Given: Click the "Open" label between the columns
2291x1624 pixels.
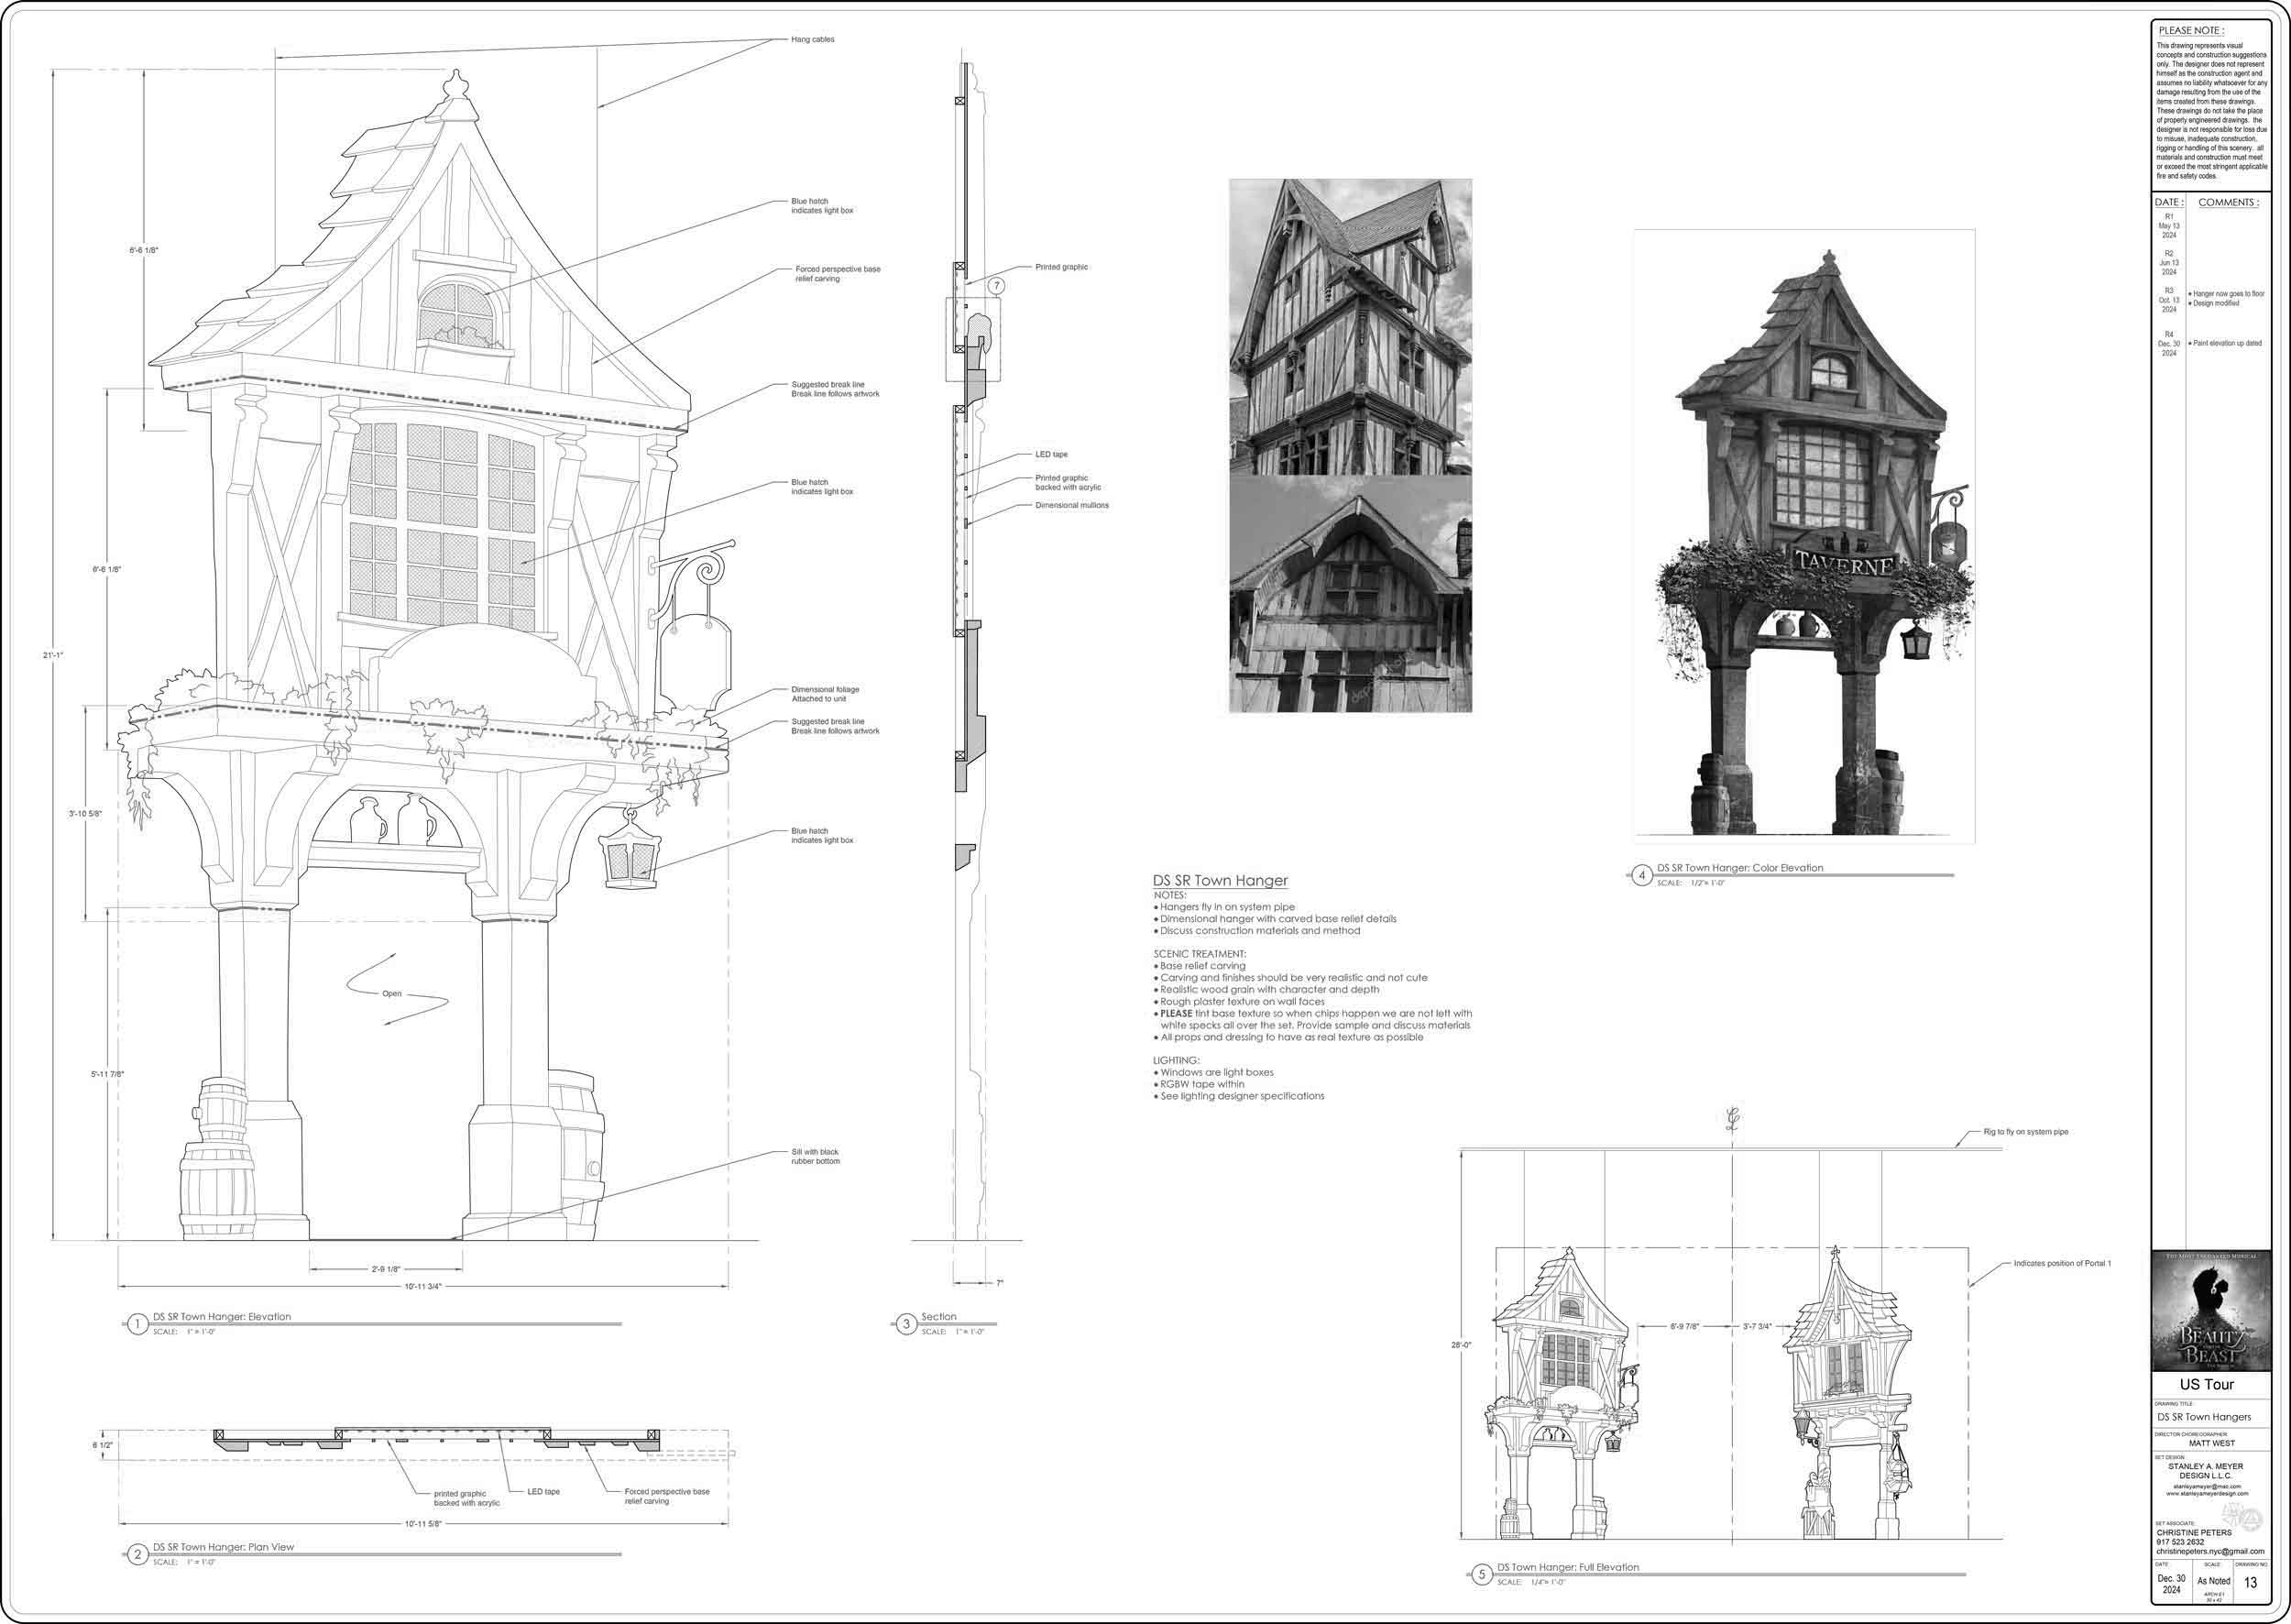Looking at the screenshot, I should pyautogui.click(x=392, y=993).
